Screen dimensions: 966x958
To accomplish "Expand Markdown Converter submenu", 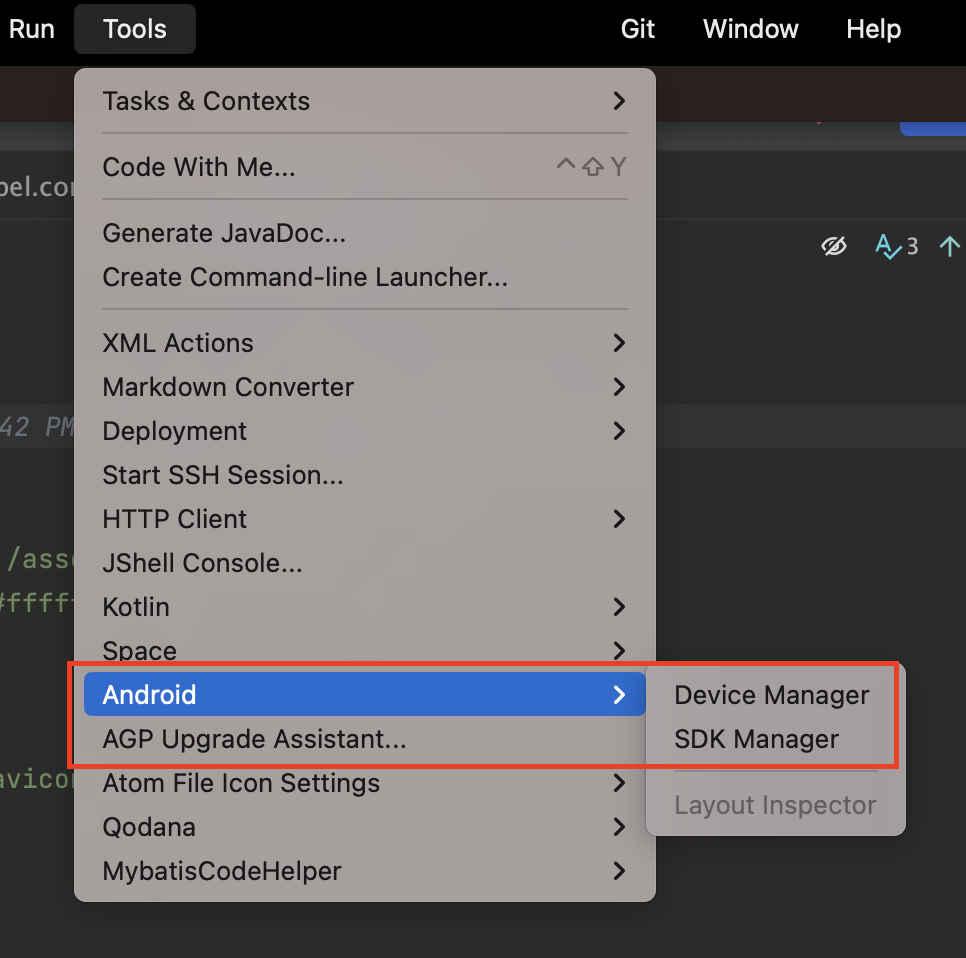I will [x=365, y=387].
